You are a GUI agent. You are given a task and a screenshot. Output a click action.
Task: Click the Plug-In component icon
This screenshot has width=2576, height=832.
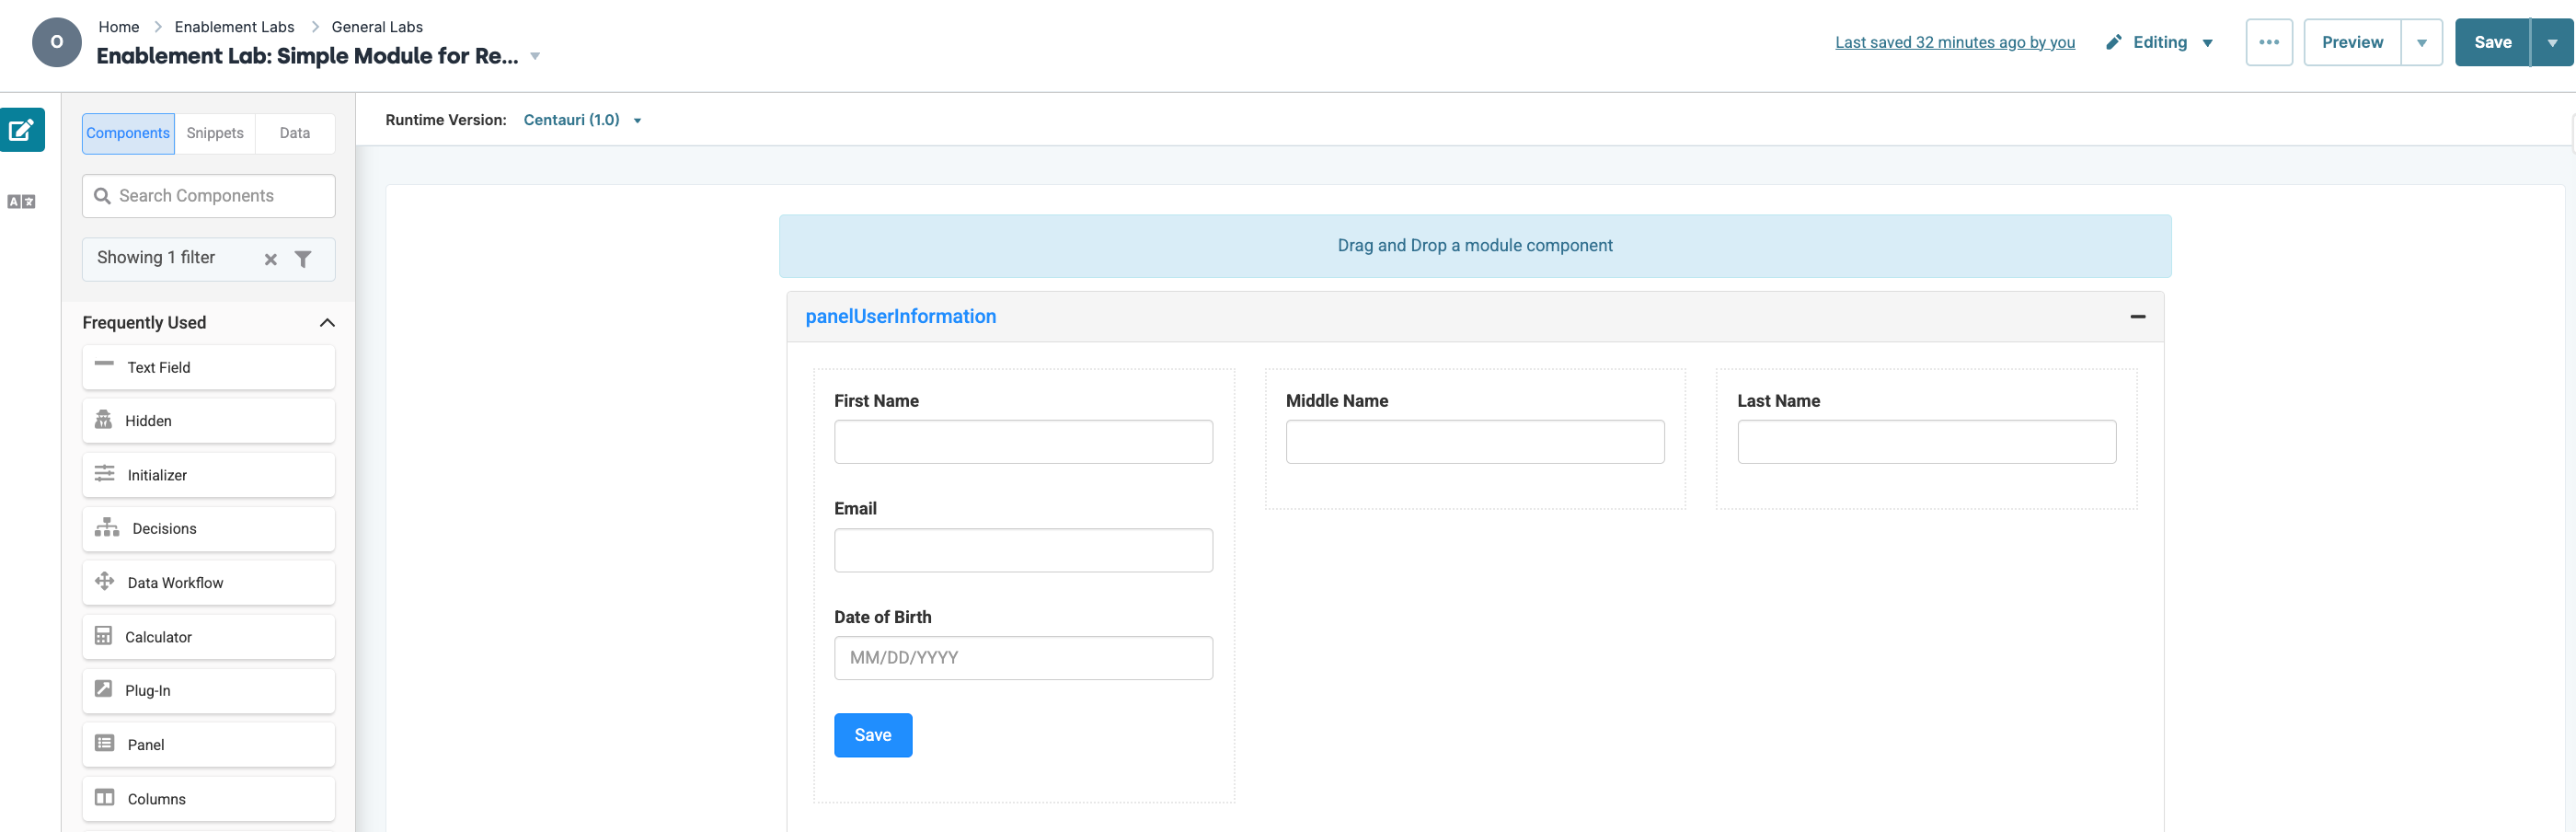click(104, 690)
